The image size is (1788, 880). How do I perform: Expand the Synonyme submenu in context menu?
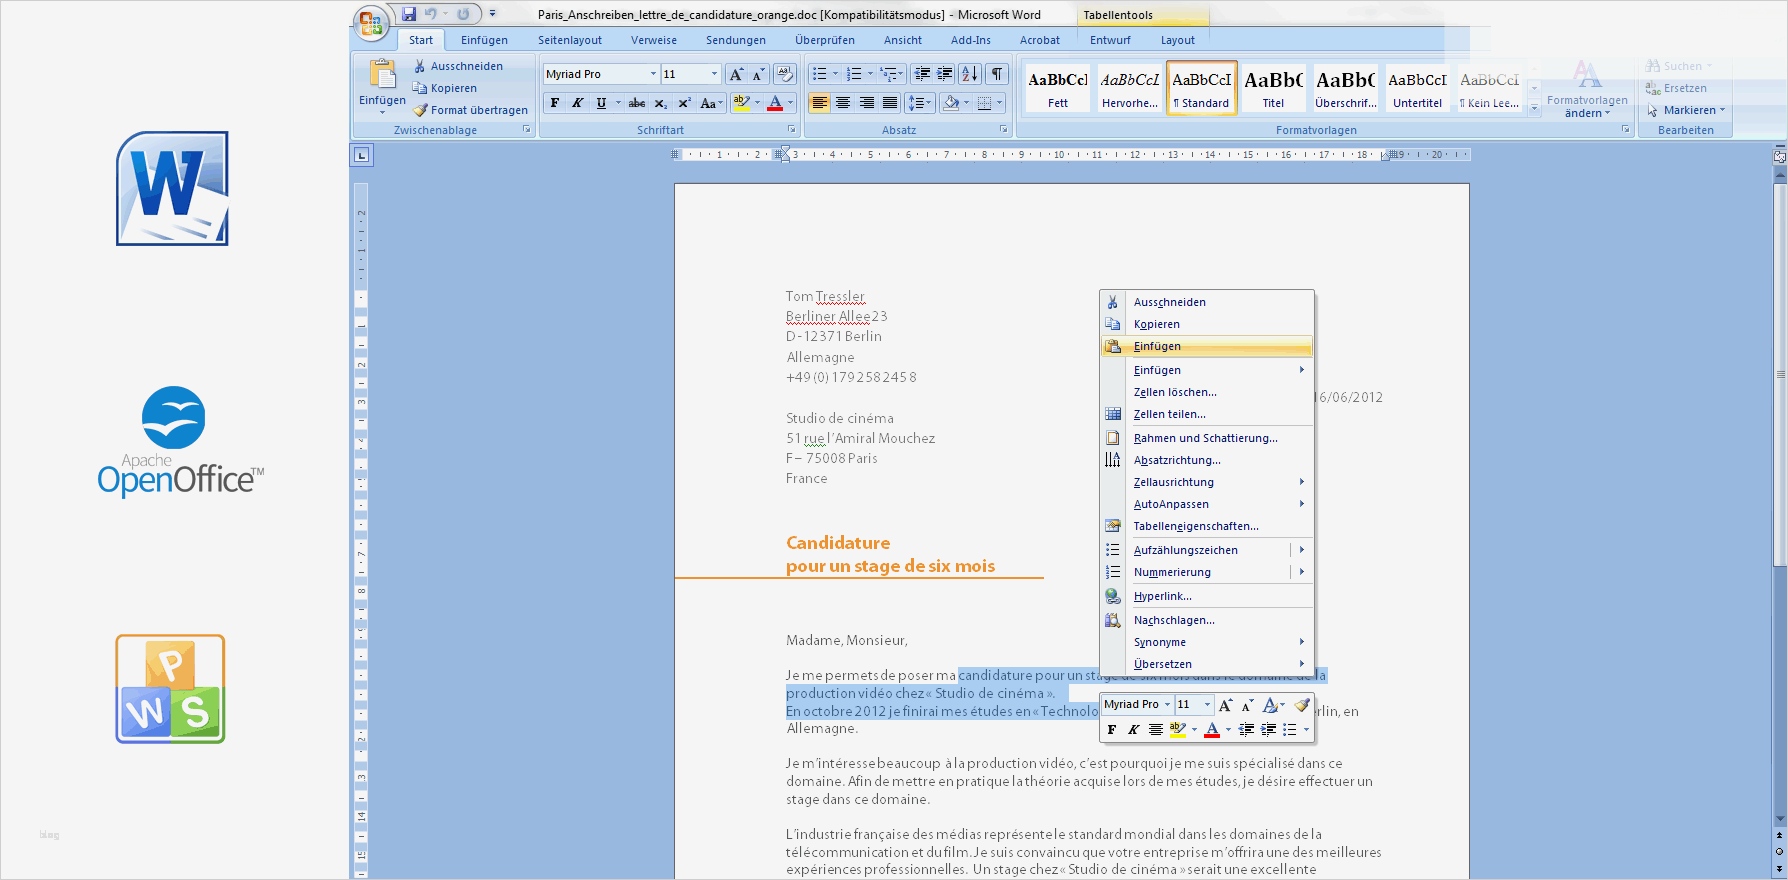pos(1301,642)
